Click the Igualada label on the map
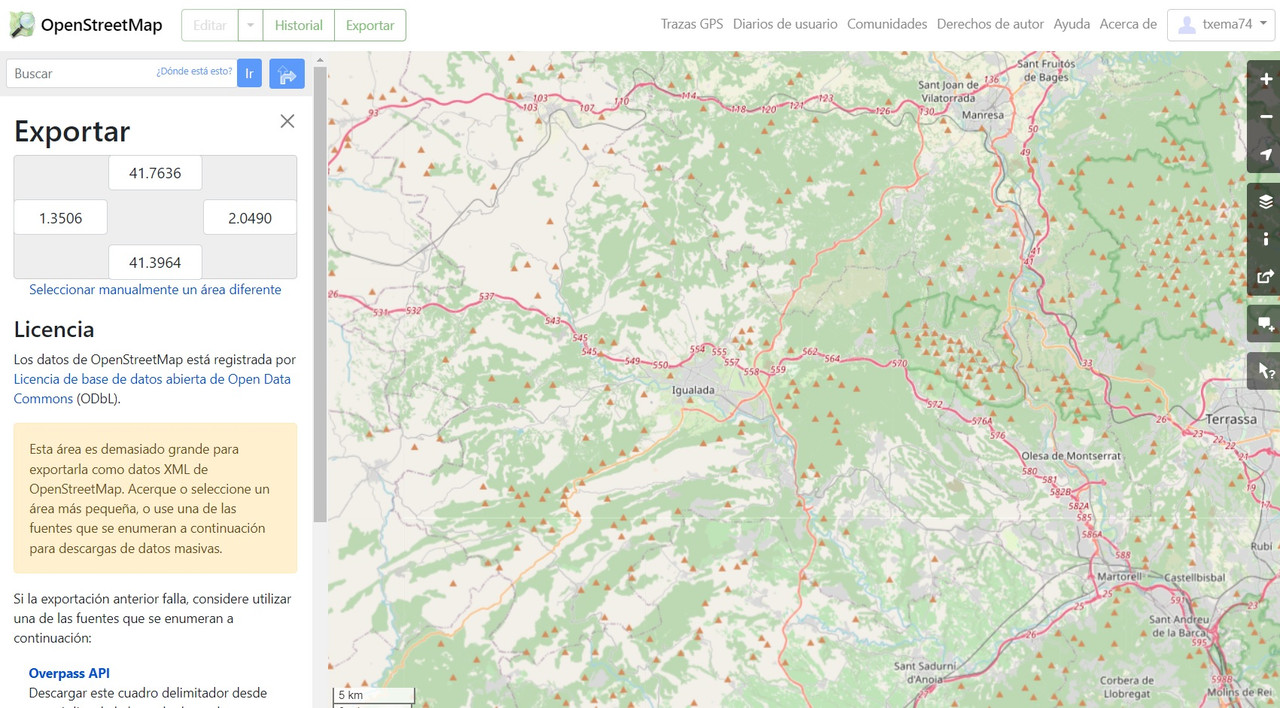Screen dimensions: 1280x708 (694, 390)
